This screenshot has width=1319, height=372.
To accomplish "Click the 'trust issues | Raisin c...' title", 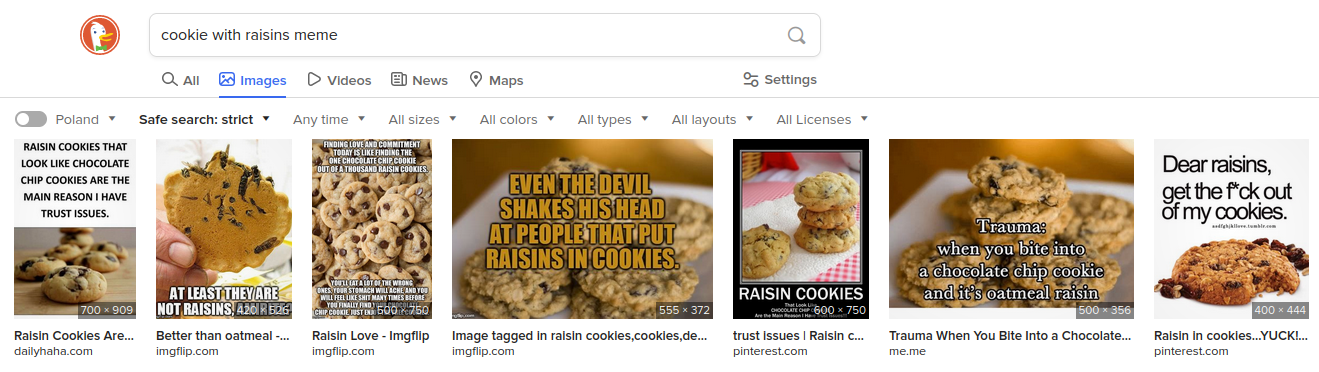I will pyautogui.click(x=799, y=336).
